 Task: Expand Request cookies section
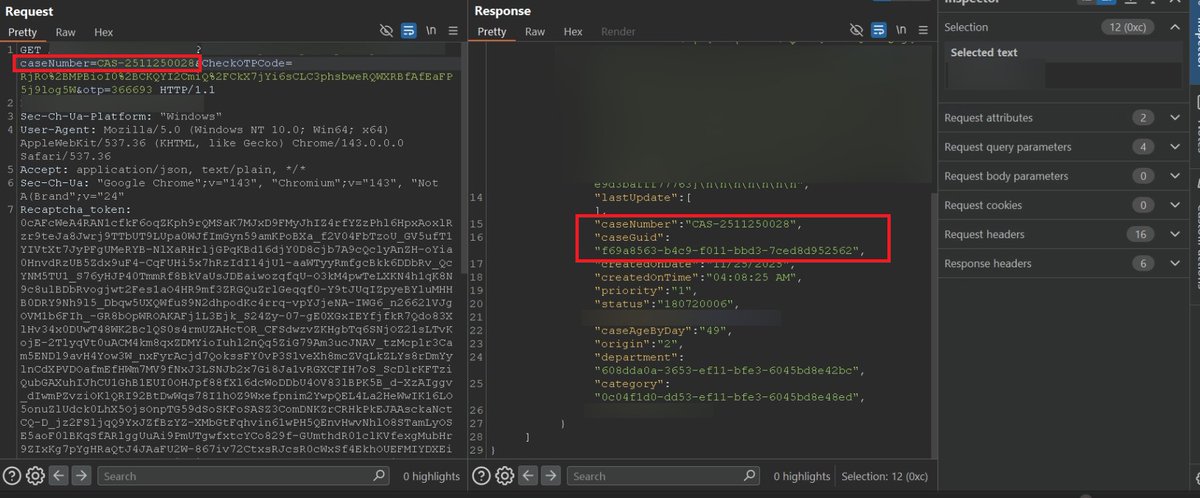click(x=1174, y=205)
